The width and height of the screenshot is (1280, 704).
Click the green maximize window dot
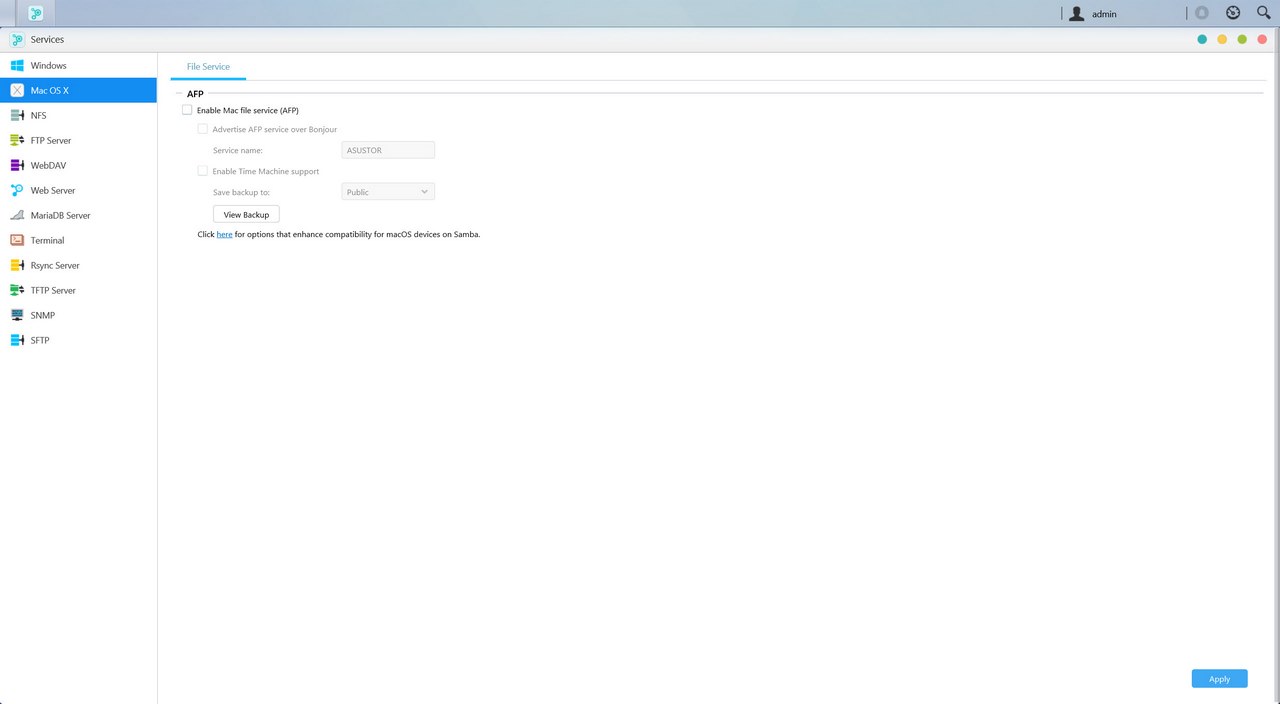coord(1242,40)
